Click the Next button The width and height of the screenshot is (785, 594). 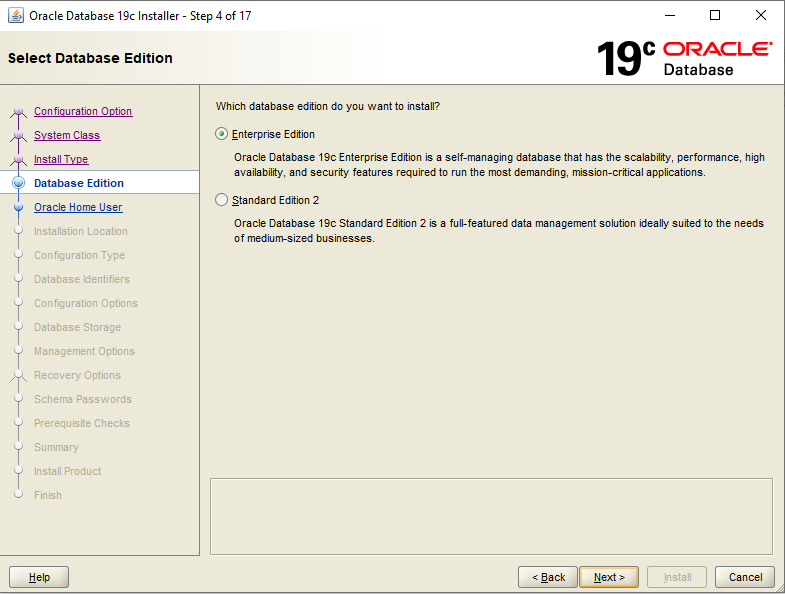pos(609,577)
